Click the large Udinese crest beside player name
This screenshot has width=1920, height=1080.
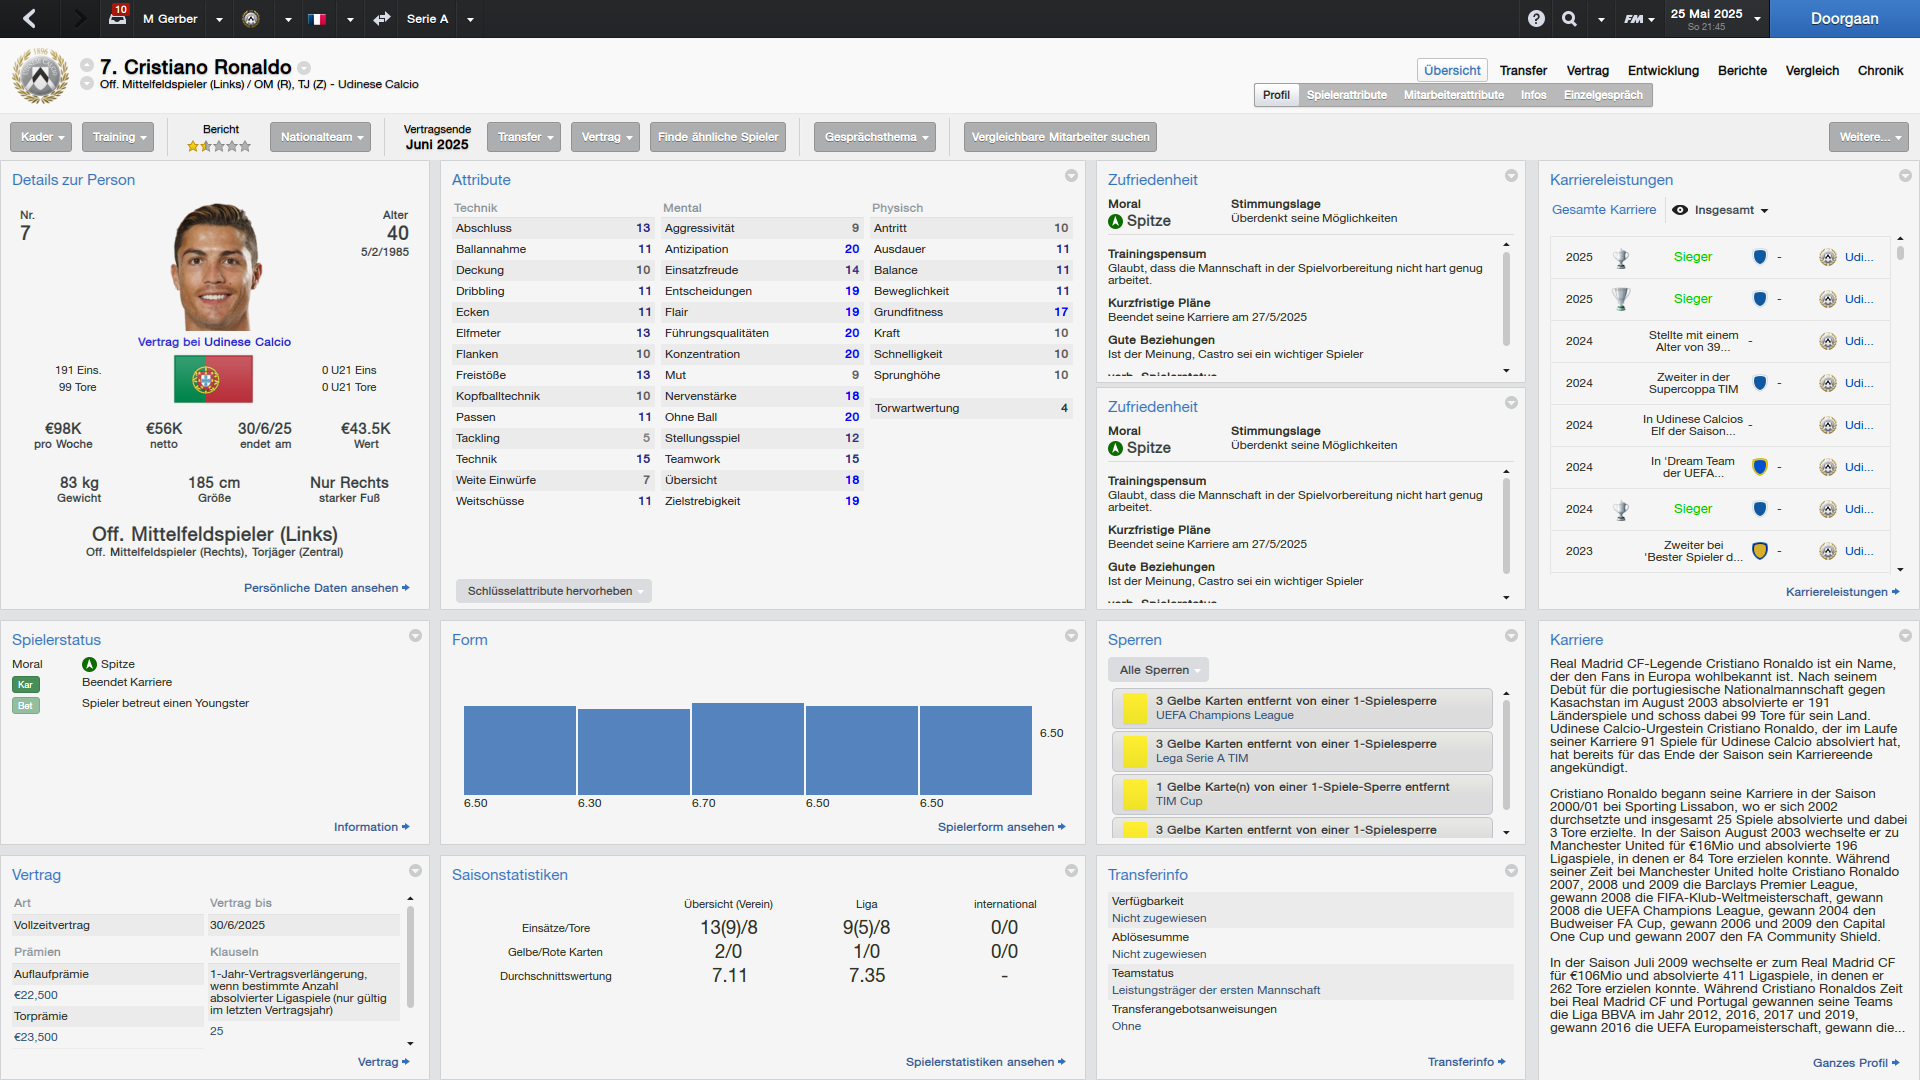tap(41, 76)
